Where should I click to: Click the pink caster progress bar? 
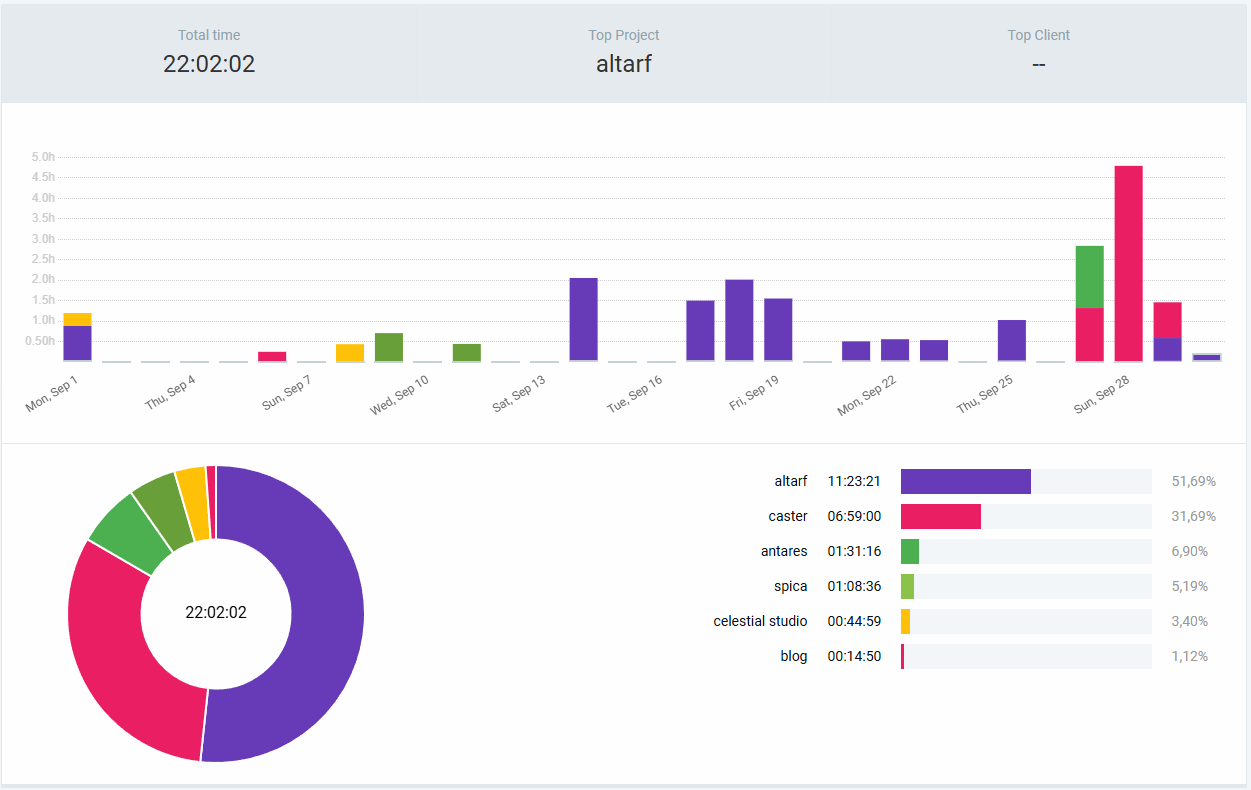[940, 516]
